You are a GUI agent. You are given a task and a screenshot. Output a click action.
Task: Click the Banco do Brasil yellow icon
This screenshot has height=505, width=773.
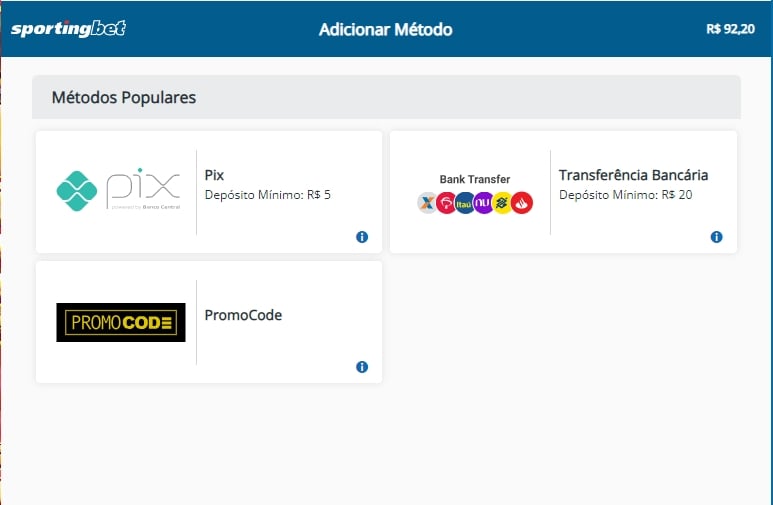(503, 203)
